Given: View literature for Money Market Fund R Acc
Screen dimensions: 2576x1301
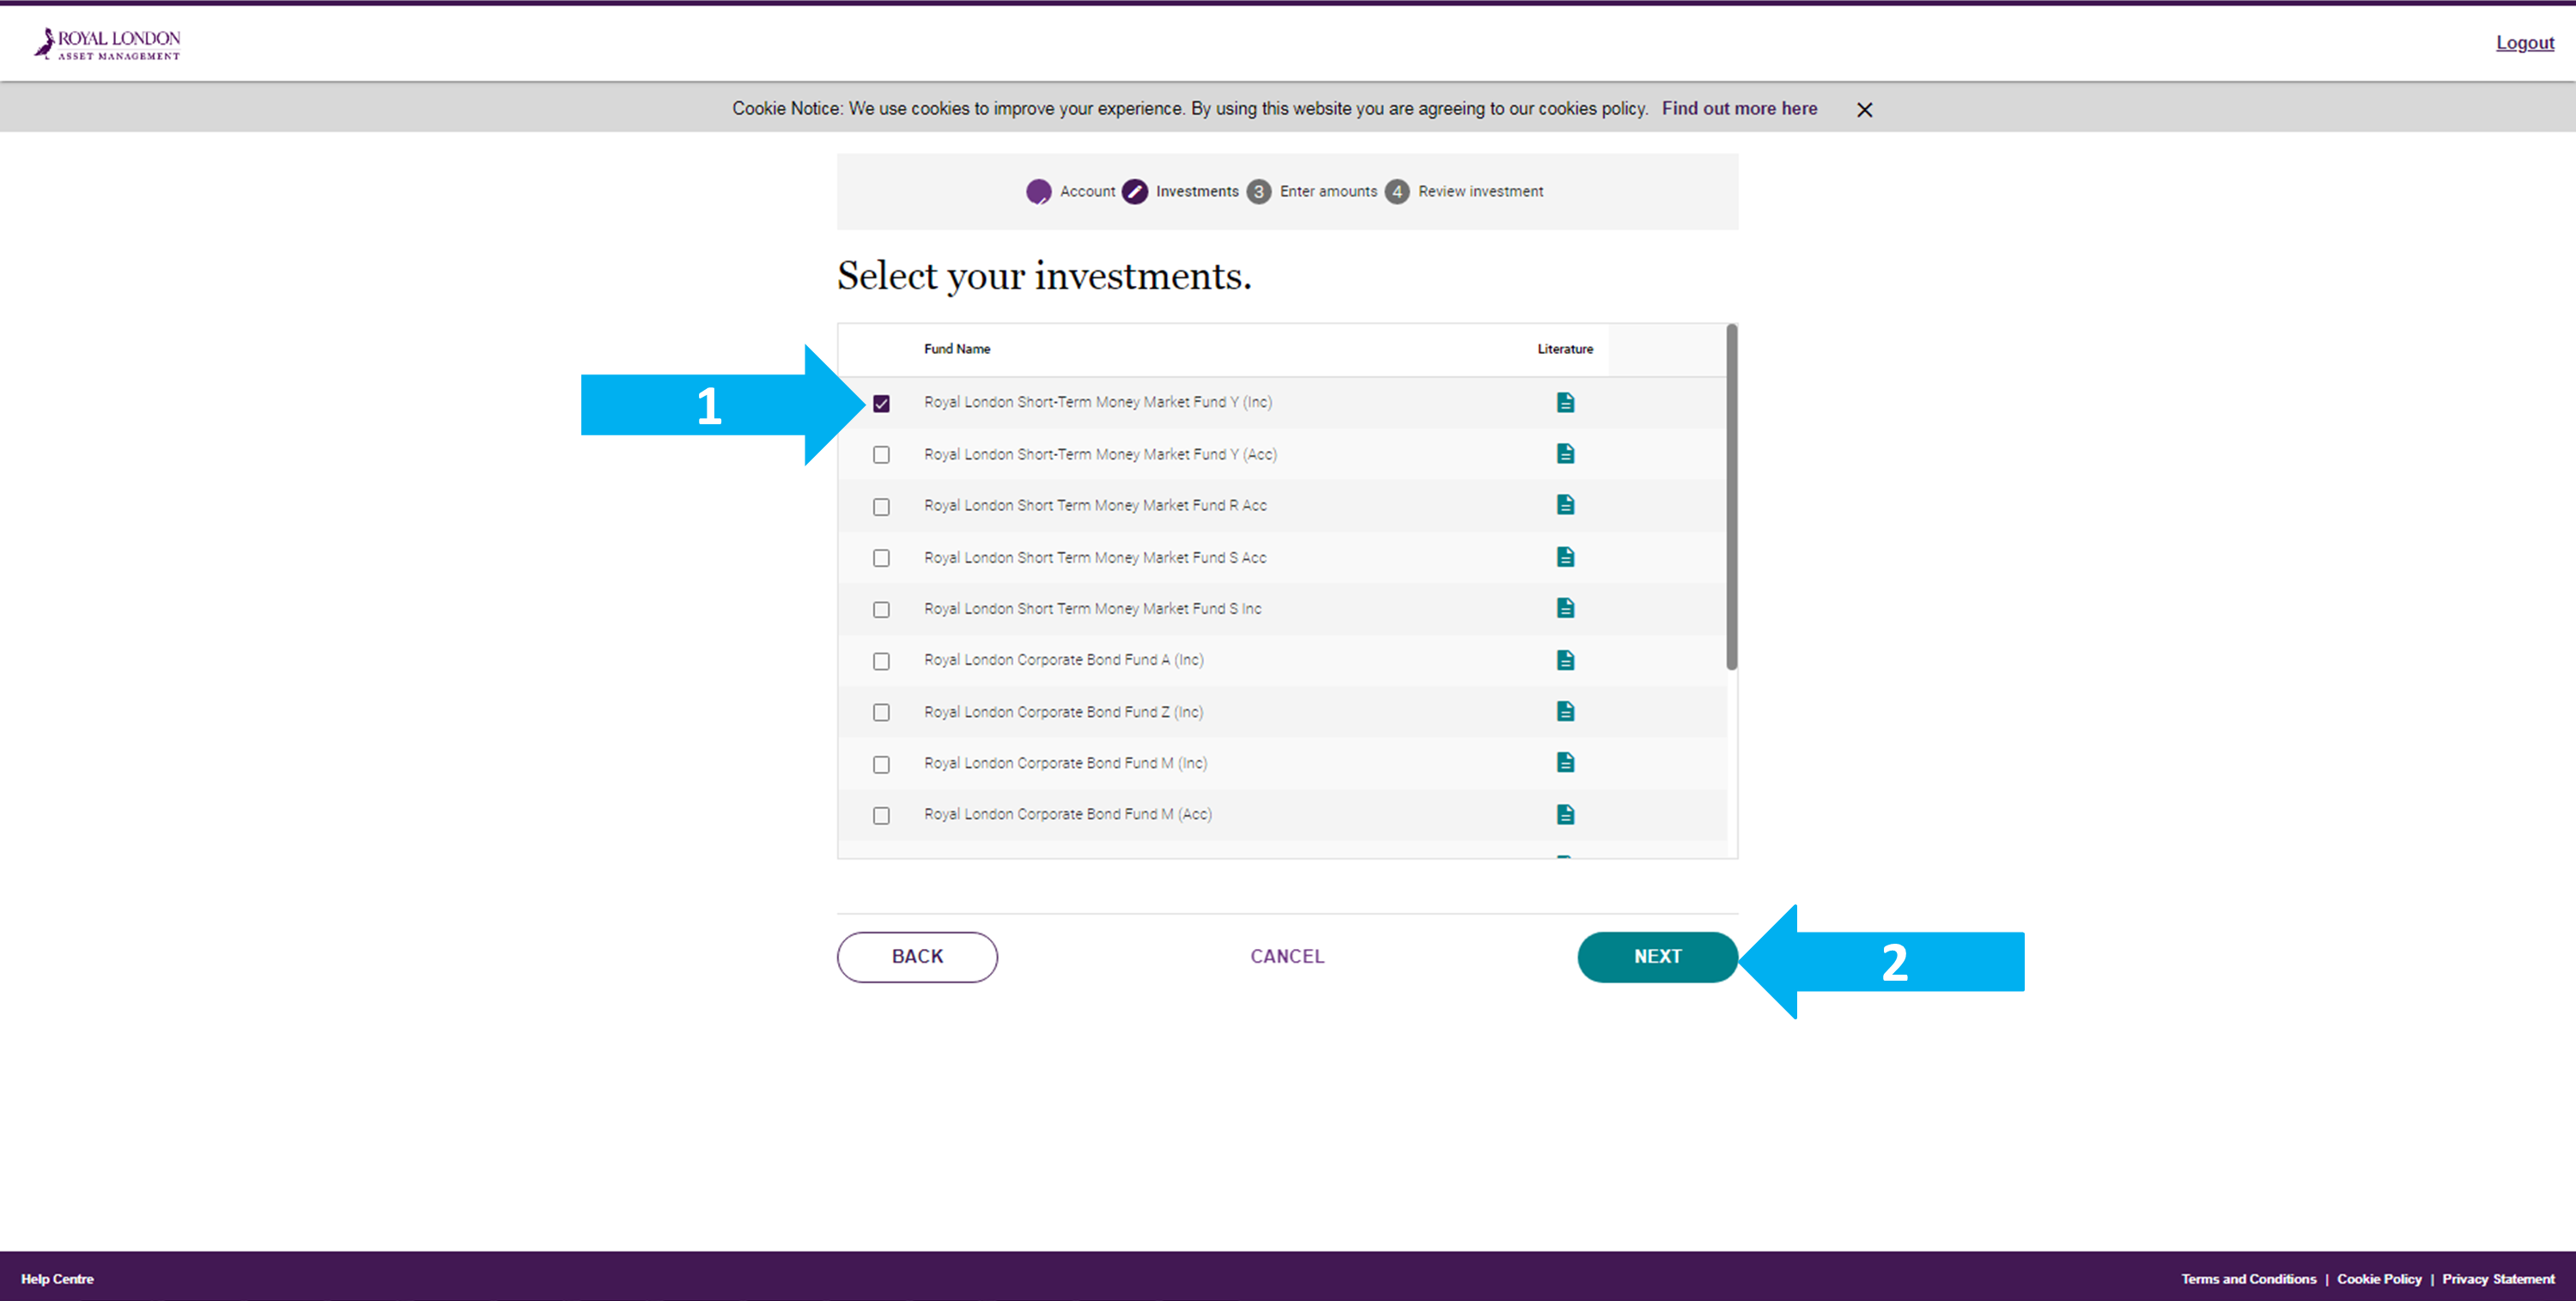Looking at the screenshot, I should pos(1565,505).
